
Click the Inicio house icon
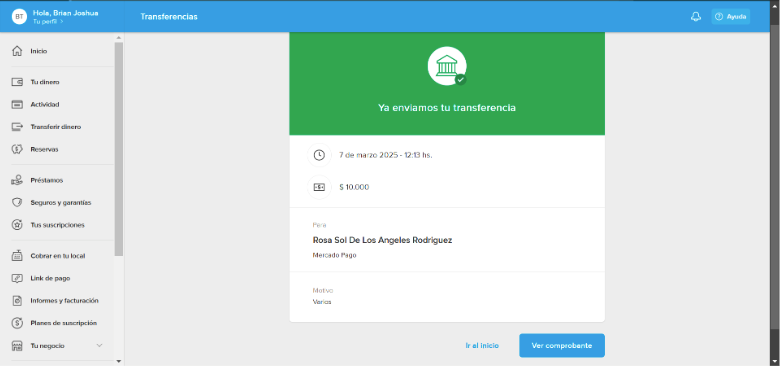coord(17,51)
